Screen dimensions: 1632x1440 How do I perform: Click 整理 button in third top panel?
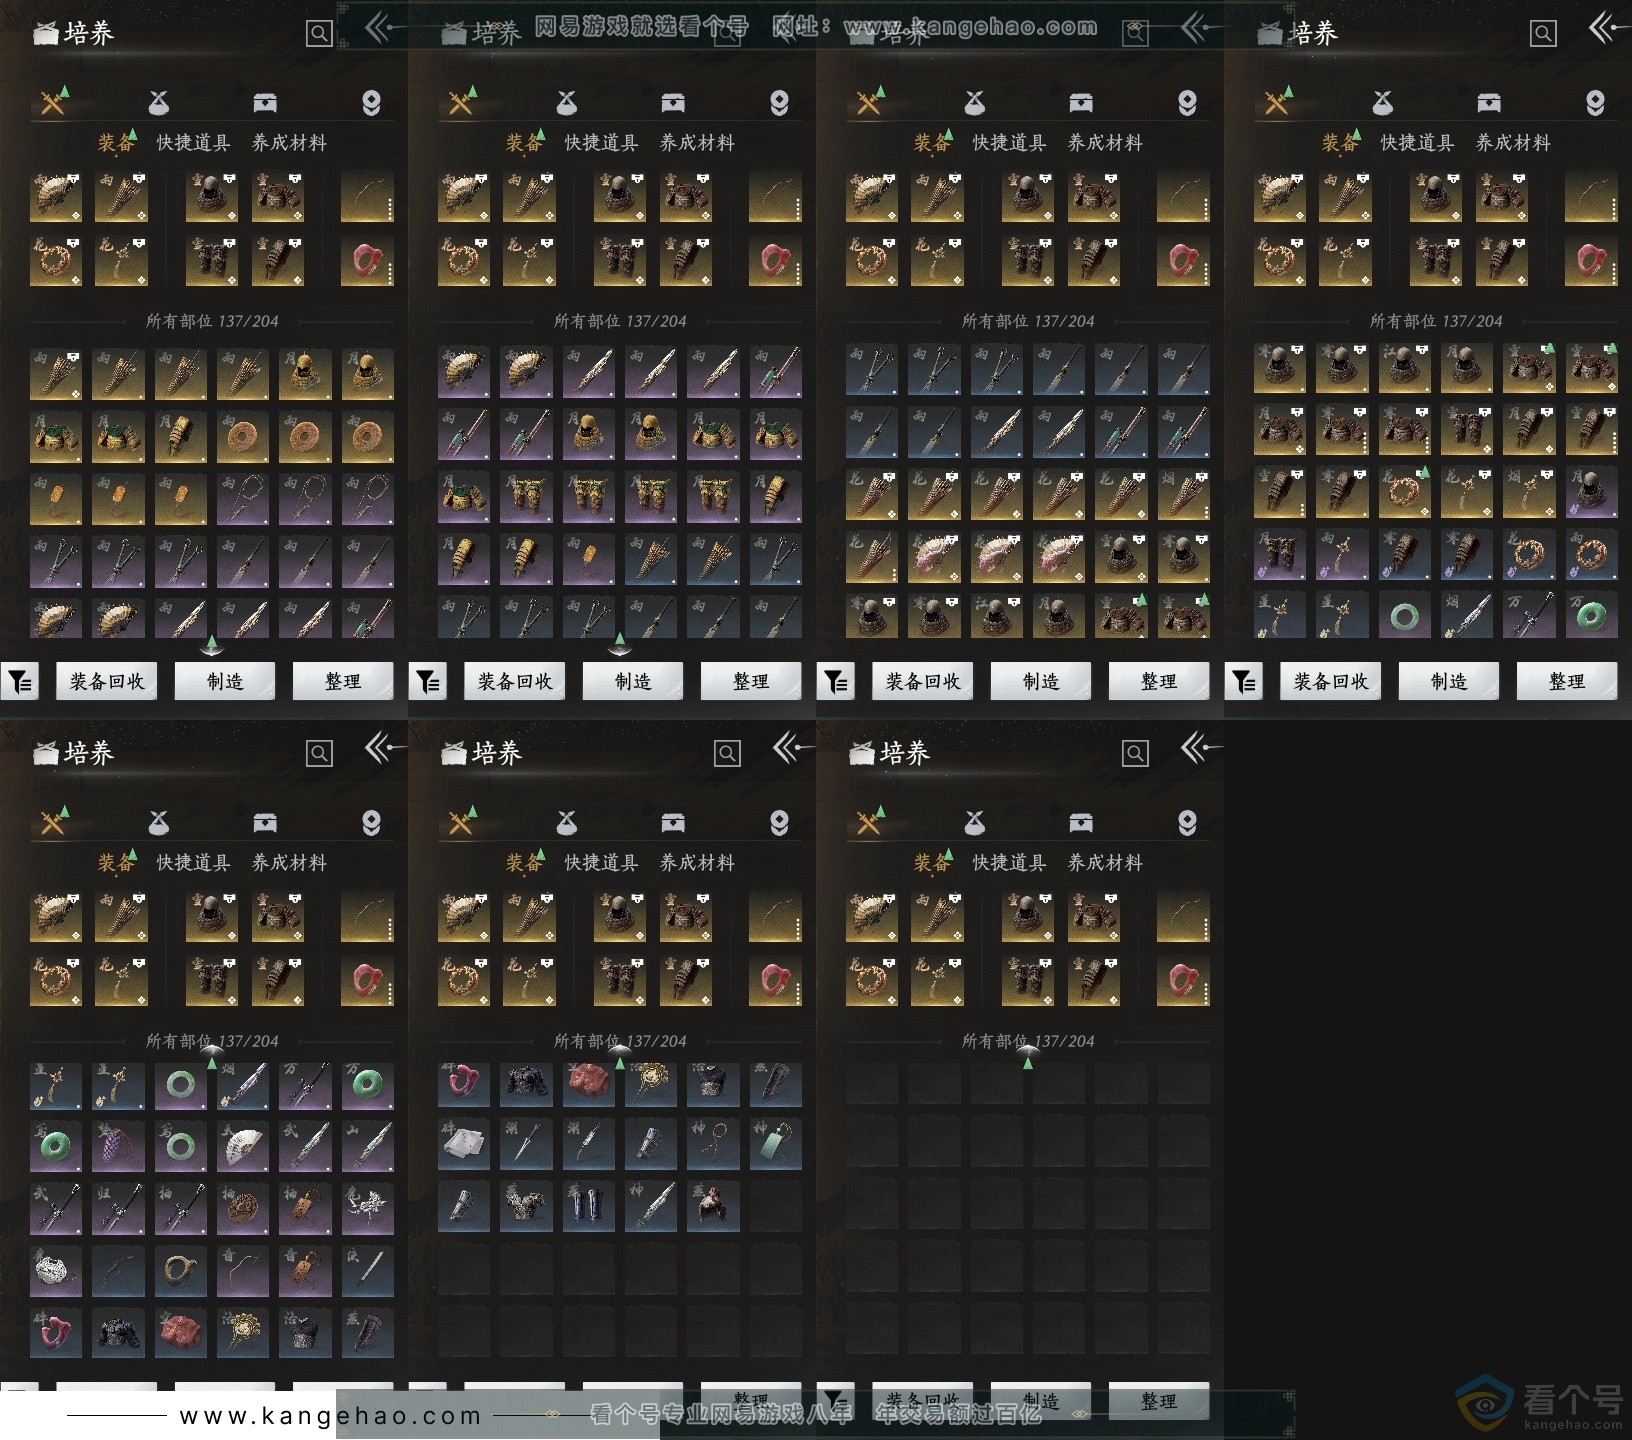pyautogui.click(x=1159, y=681)
